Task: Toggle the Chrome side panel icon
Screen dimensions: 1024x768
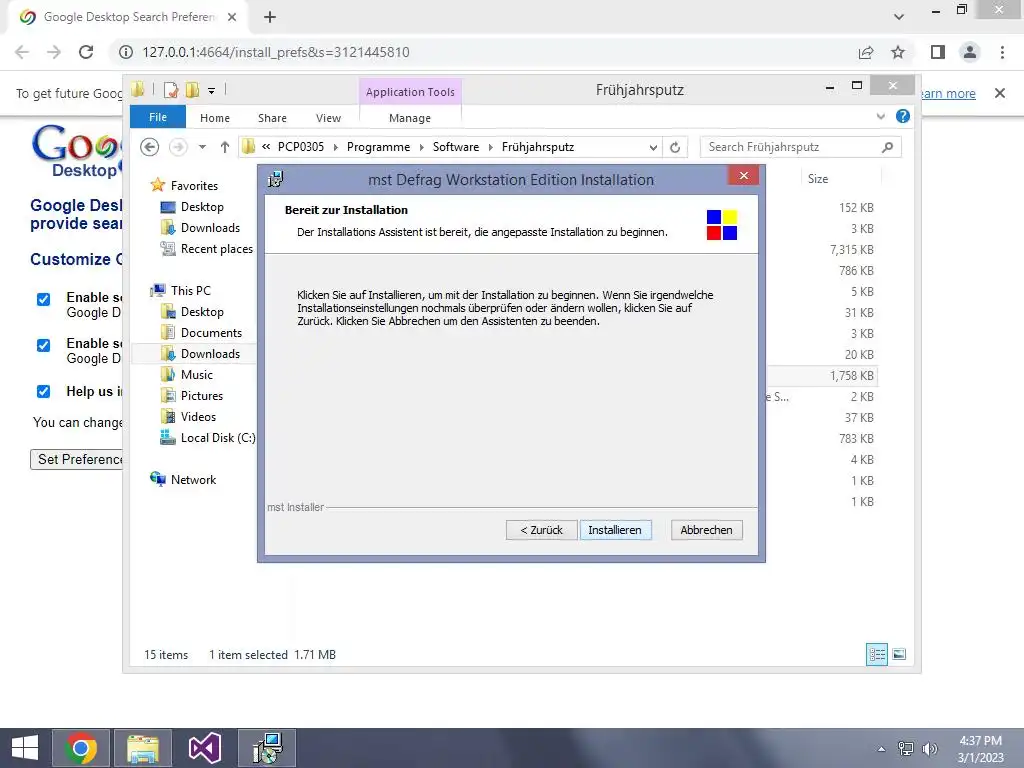Action: tap(938, 52)
